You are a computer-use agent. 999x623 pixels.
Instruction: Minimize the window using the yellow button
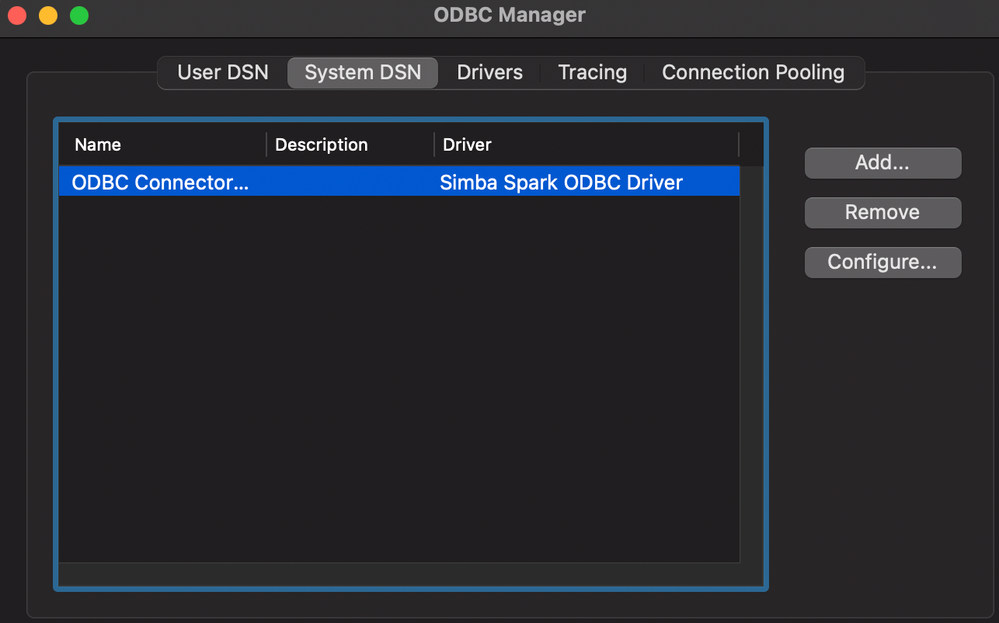pyautogui.click(x=48, y=16)
